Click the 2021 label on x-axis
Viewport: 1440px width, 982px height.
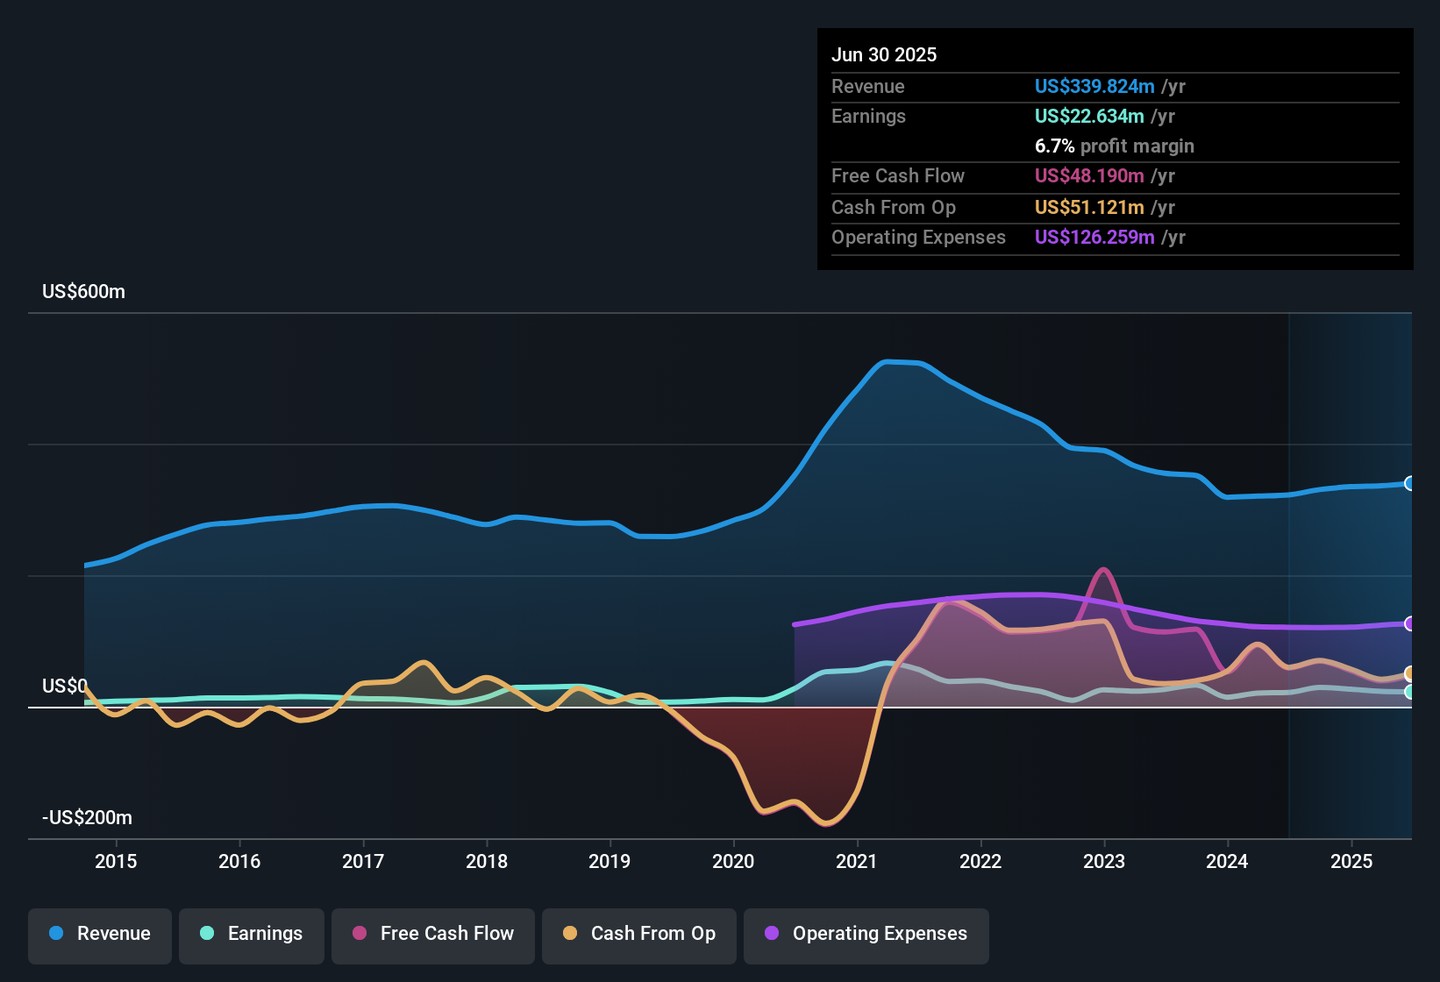click(856, 862)
